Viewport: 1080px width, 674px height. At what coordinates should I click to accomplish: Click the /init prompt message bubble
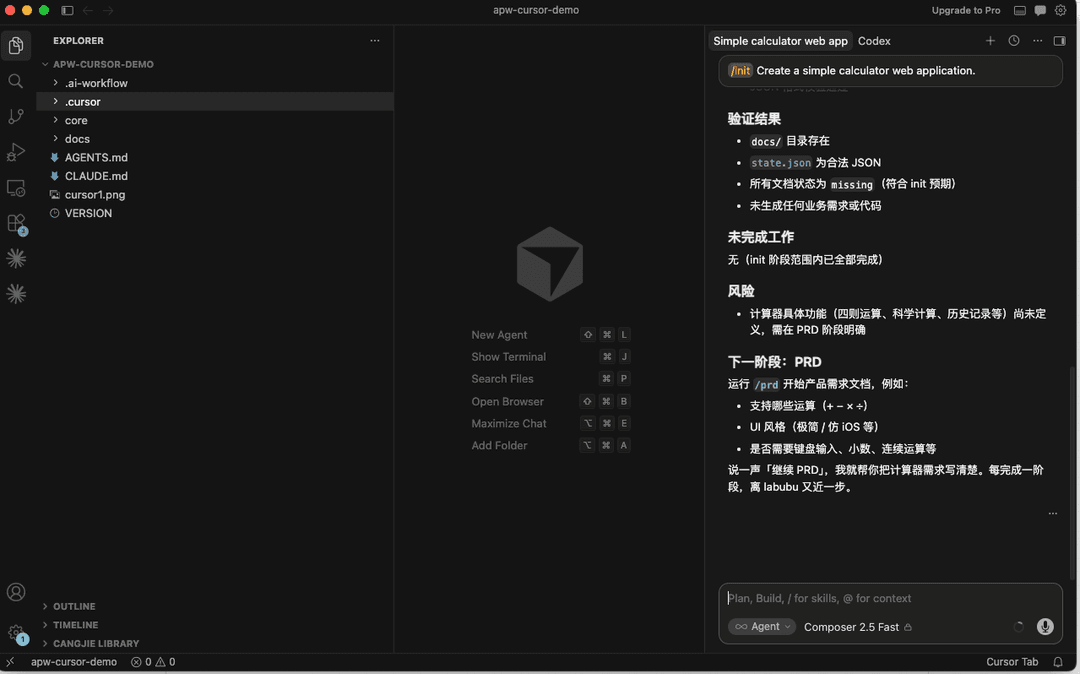coord(890,71)
